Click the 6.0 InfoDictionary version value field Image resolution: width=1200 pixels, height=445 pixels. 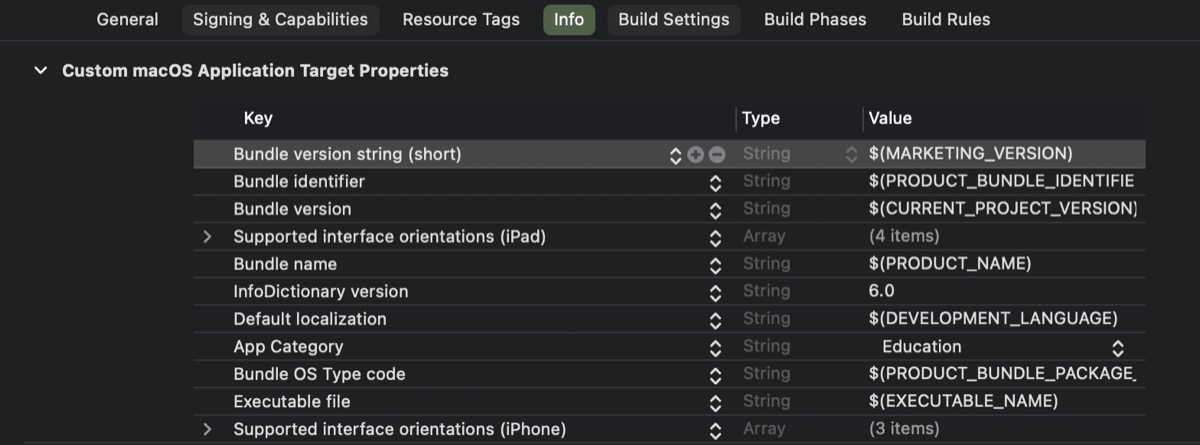1004,292
